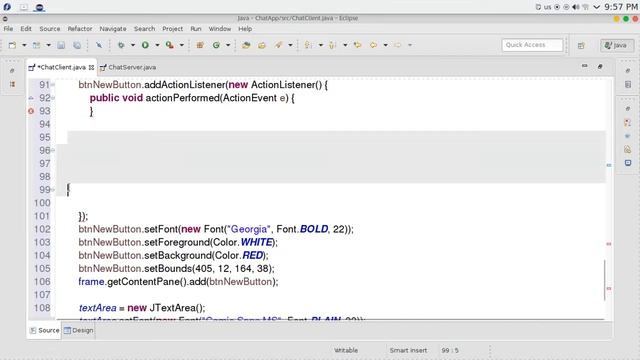This screenshot has height=360, width=640.
Task: Open Package Explorer from left trim icon
Action: 12,84
